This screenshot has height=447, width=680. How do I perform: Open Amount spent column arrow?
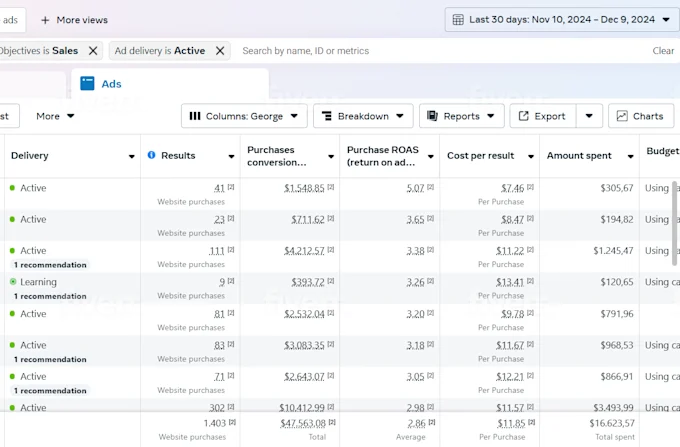[x=630, y=156]
